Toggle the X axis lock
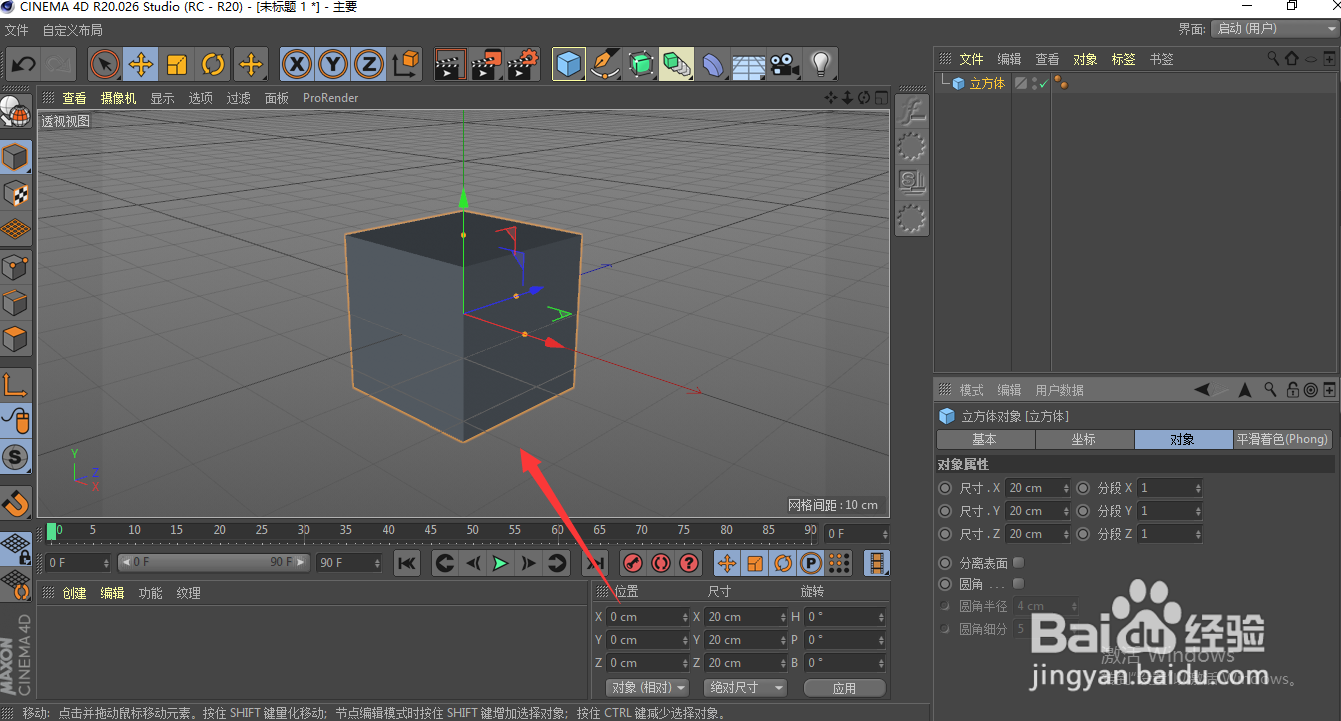Image resolution: width=1341 pixels, height=721 pixels. [x=296, y=65]
